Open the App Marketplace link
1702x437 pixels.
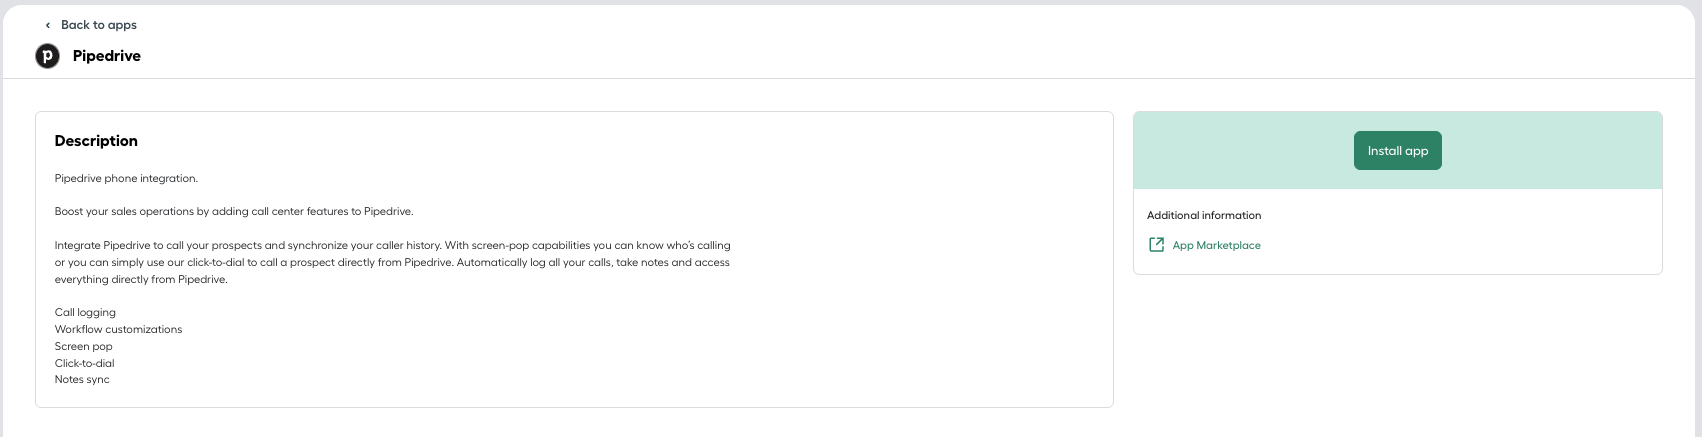click(1216, 245)
